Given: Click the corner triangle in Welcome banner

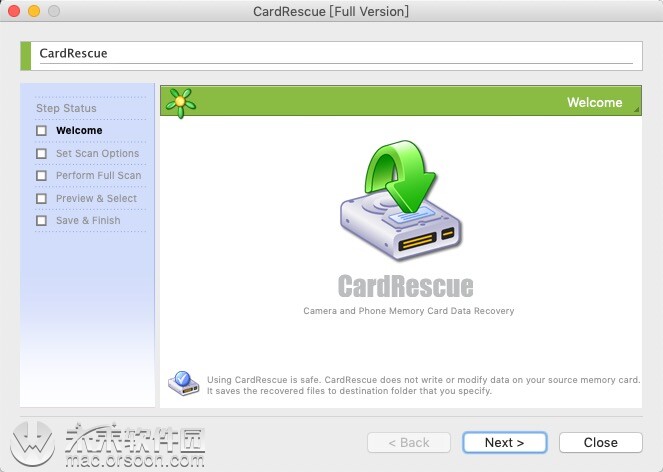Looking at the screenshot, I should coord(636,110).
